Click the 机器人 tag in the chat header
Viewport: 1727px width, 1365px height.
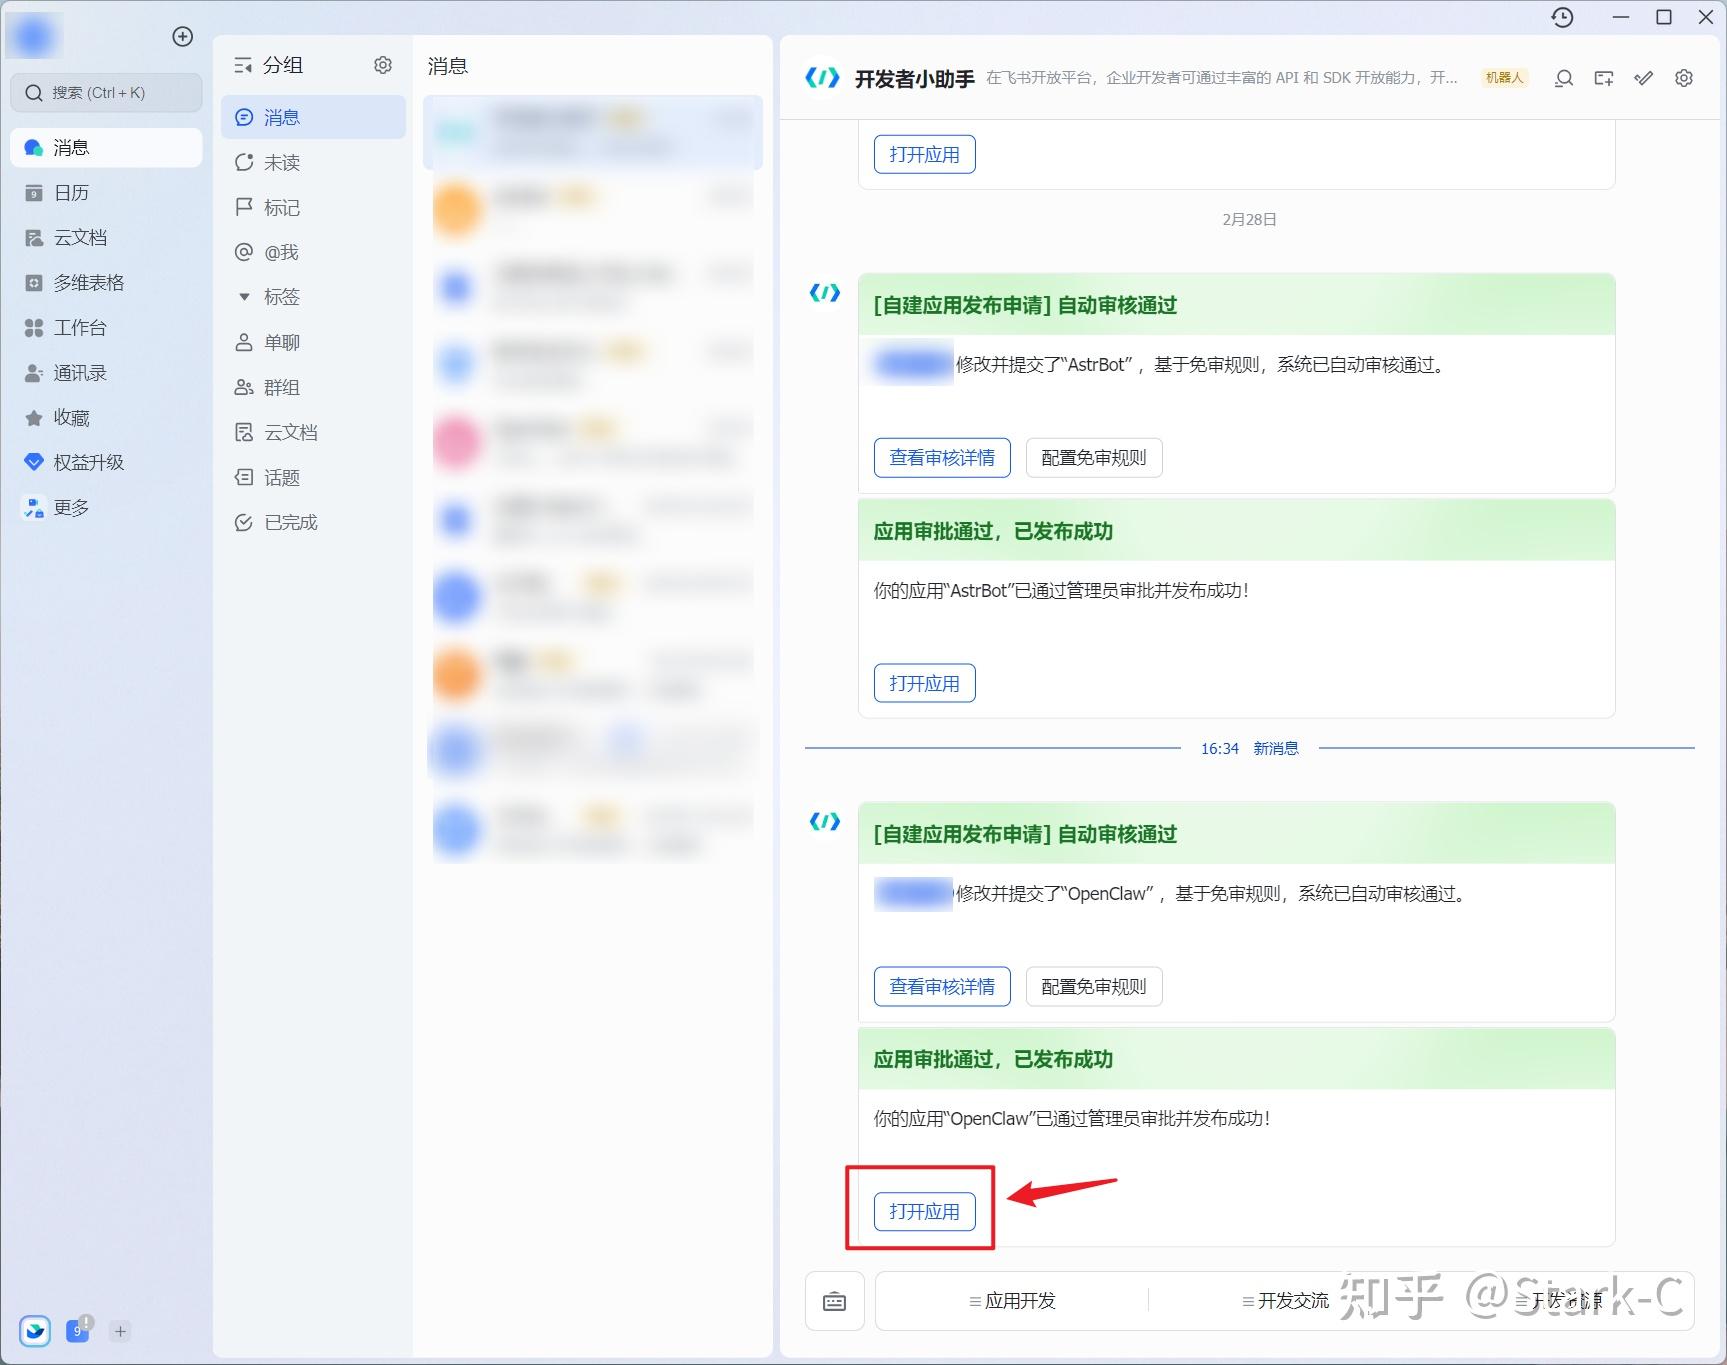coord(1504,78)
